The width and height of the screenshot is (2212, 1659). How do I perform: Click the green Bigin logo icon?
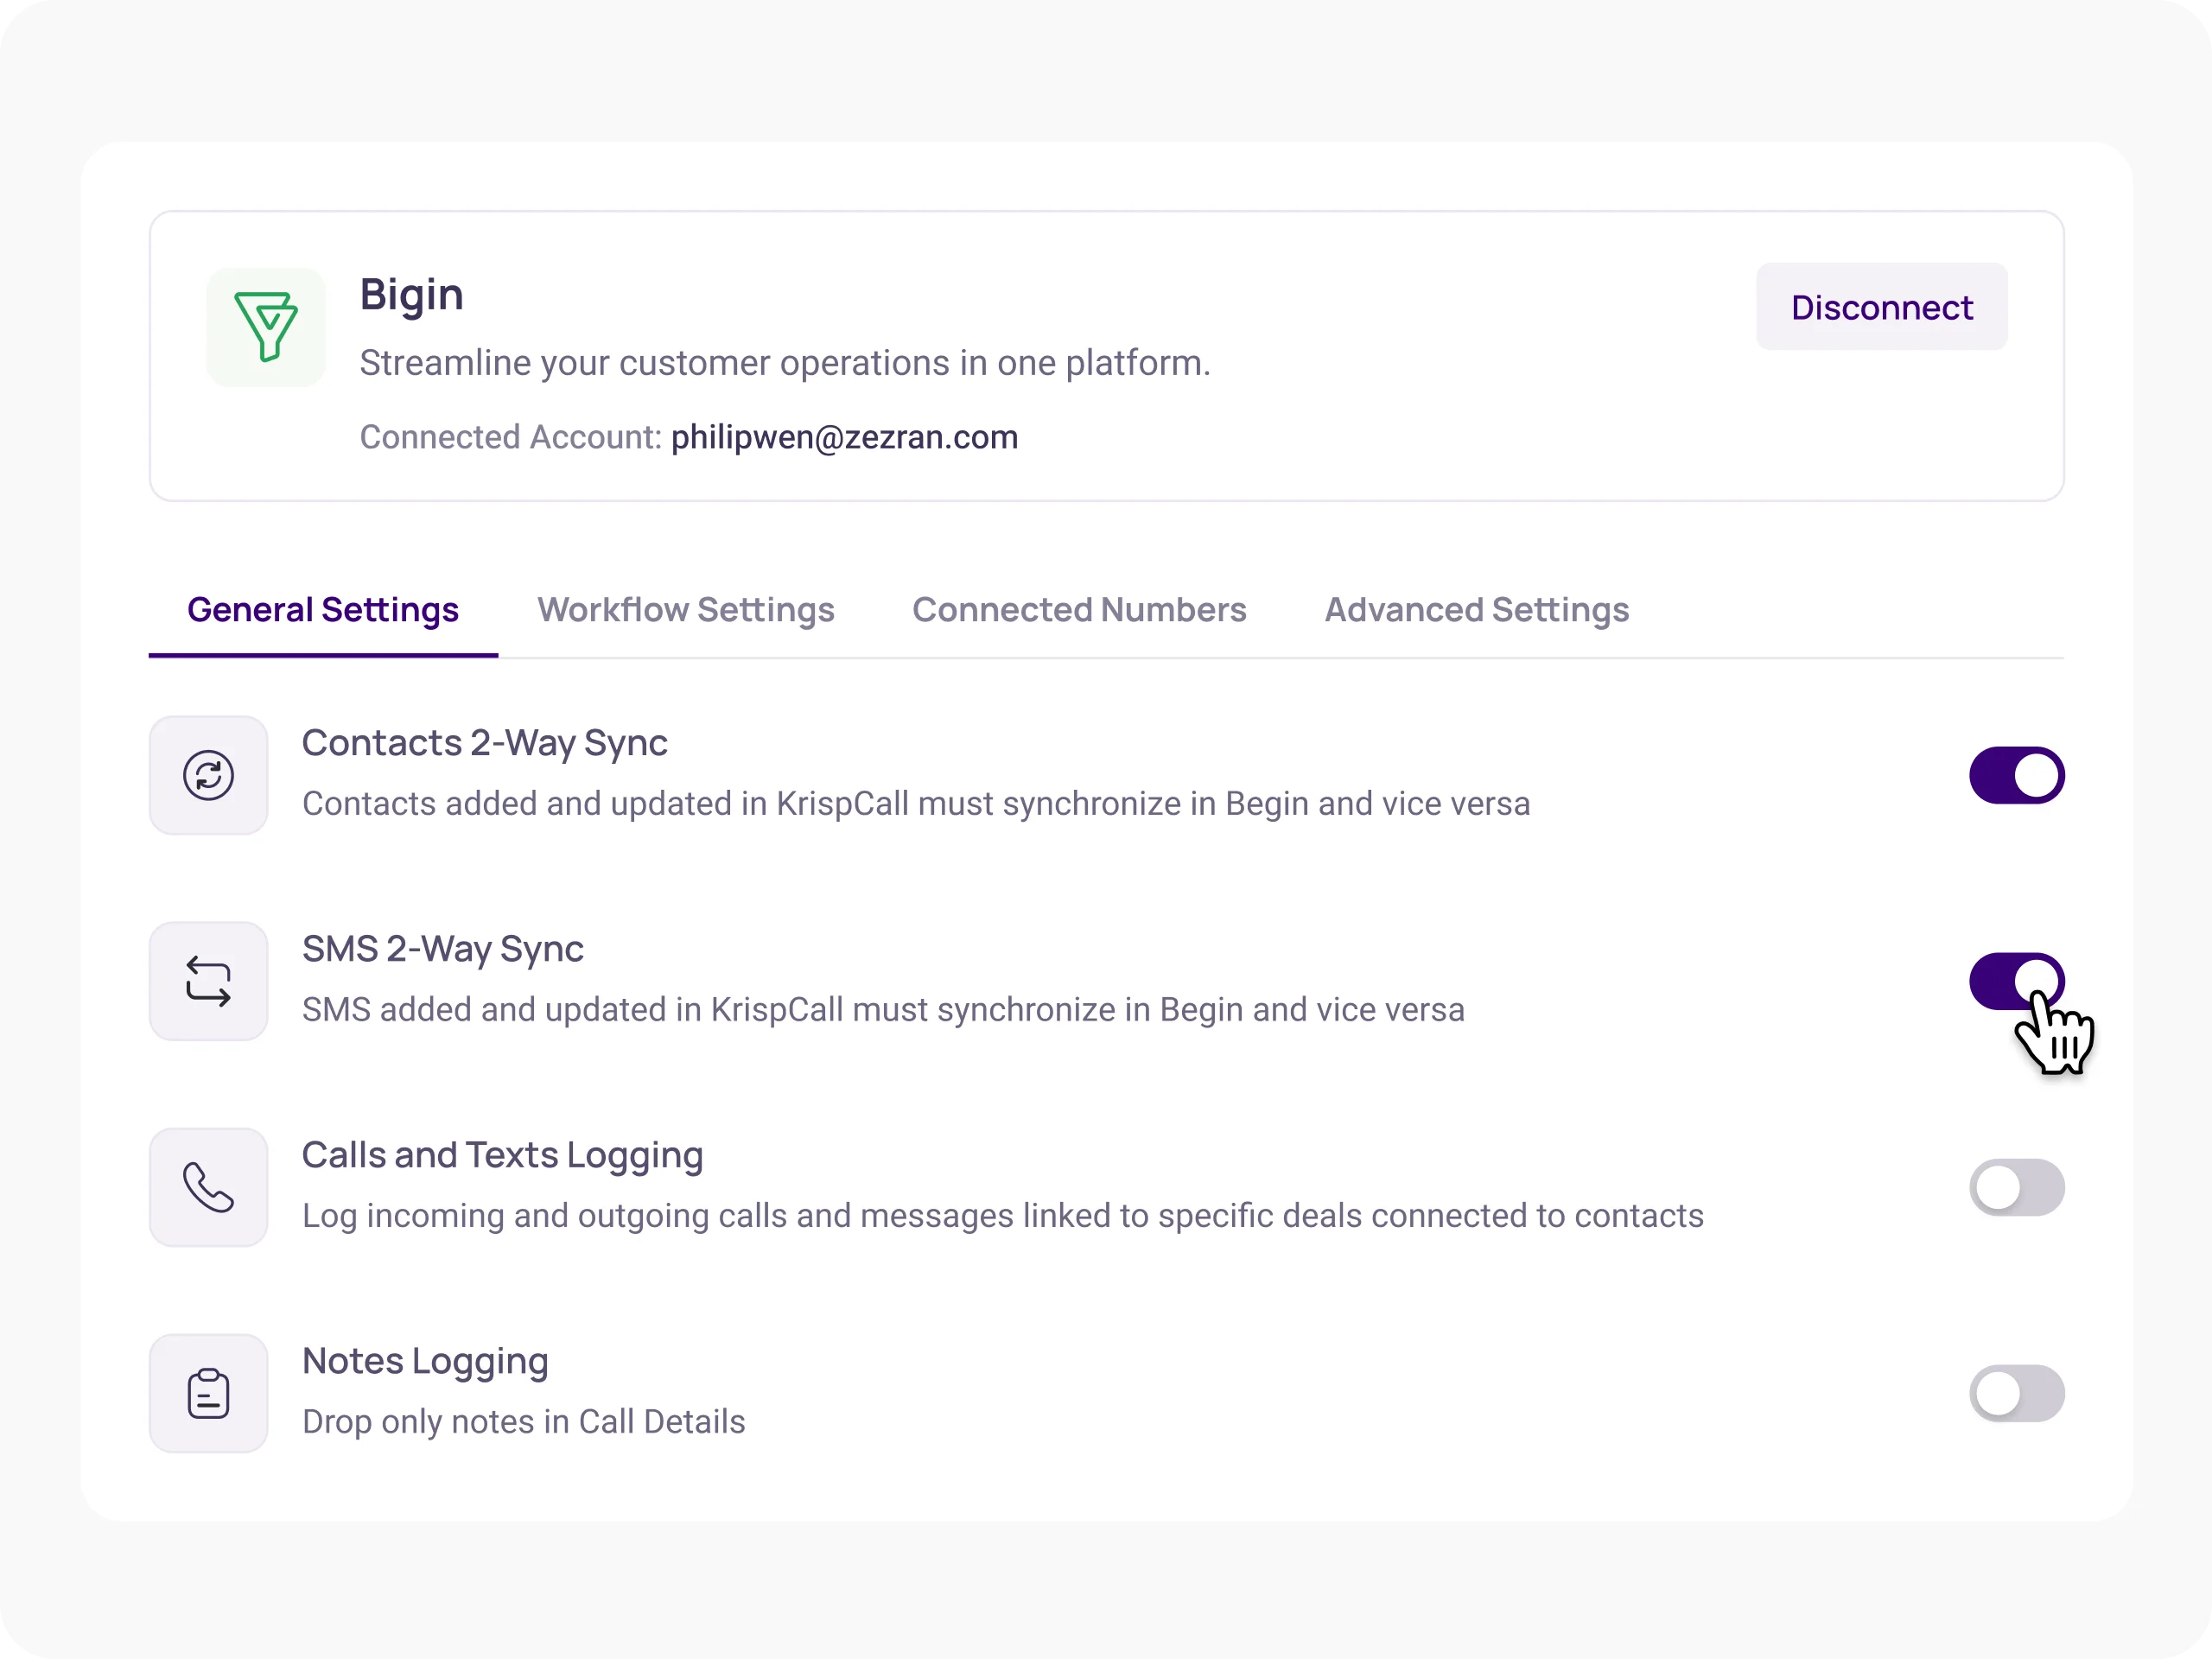point(266,327)
